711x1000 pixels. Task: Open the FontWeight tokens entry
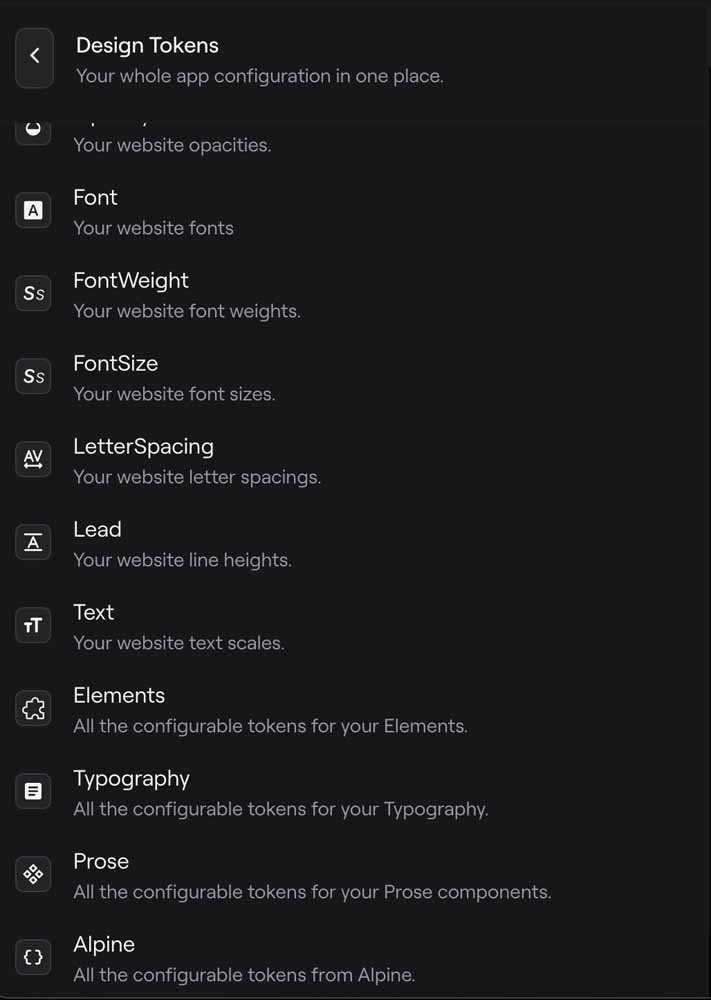(x=131, y=281)
